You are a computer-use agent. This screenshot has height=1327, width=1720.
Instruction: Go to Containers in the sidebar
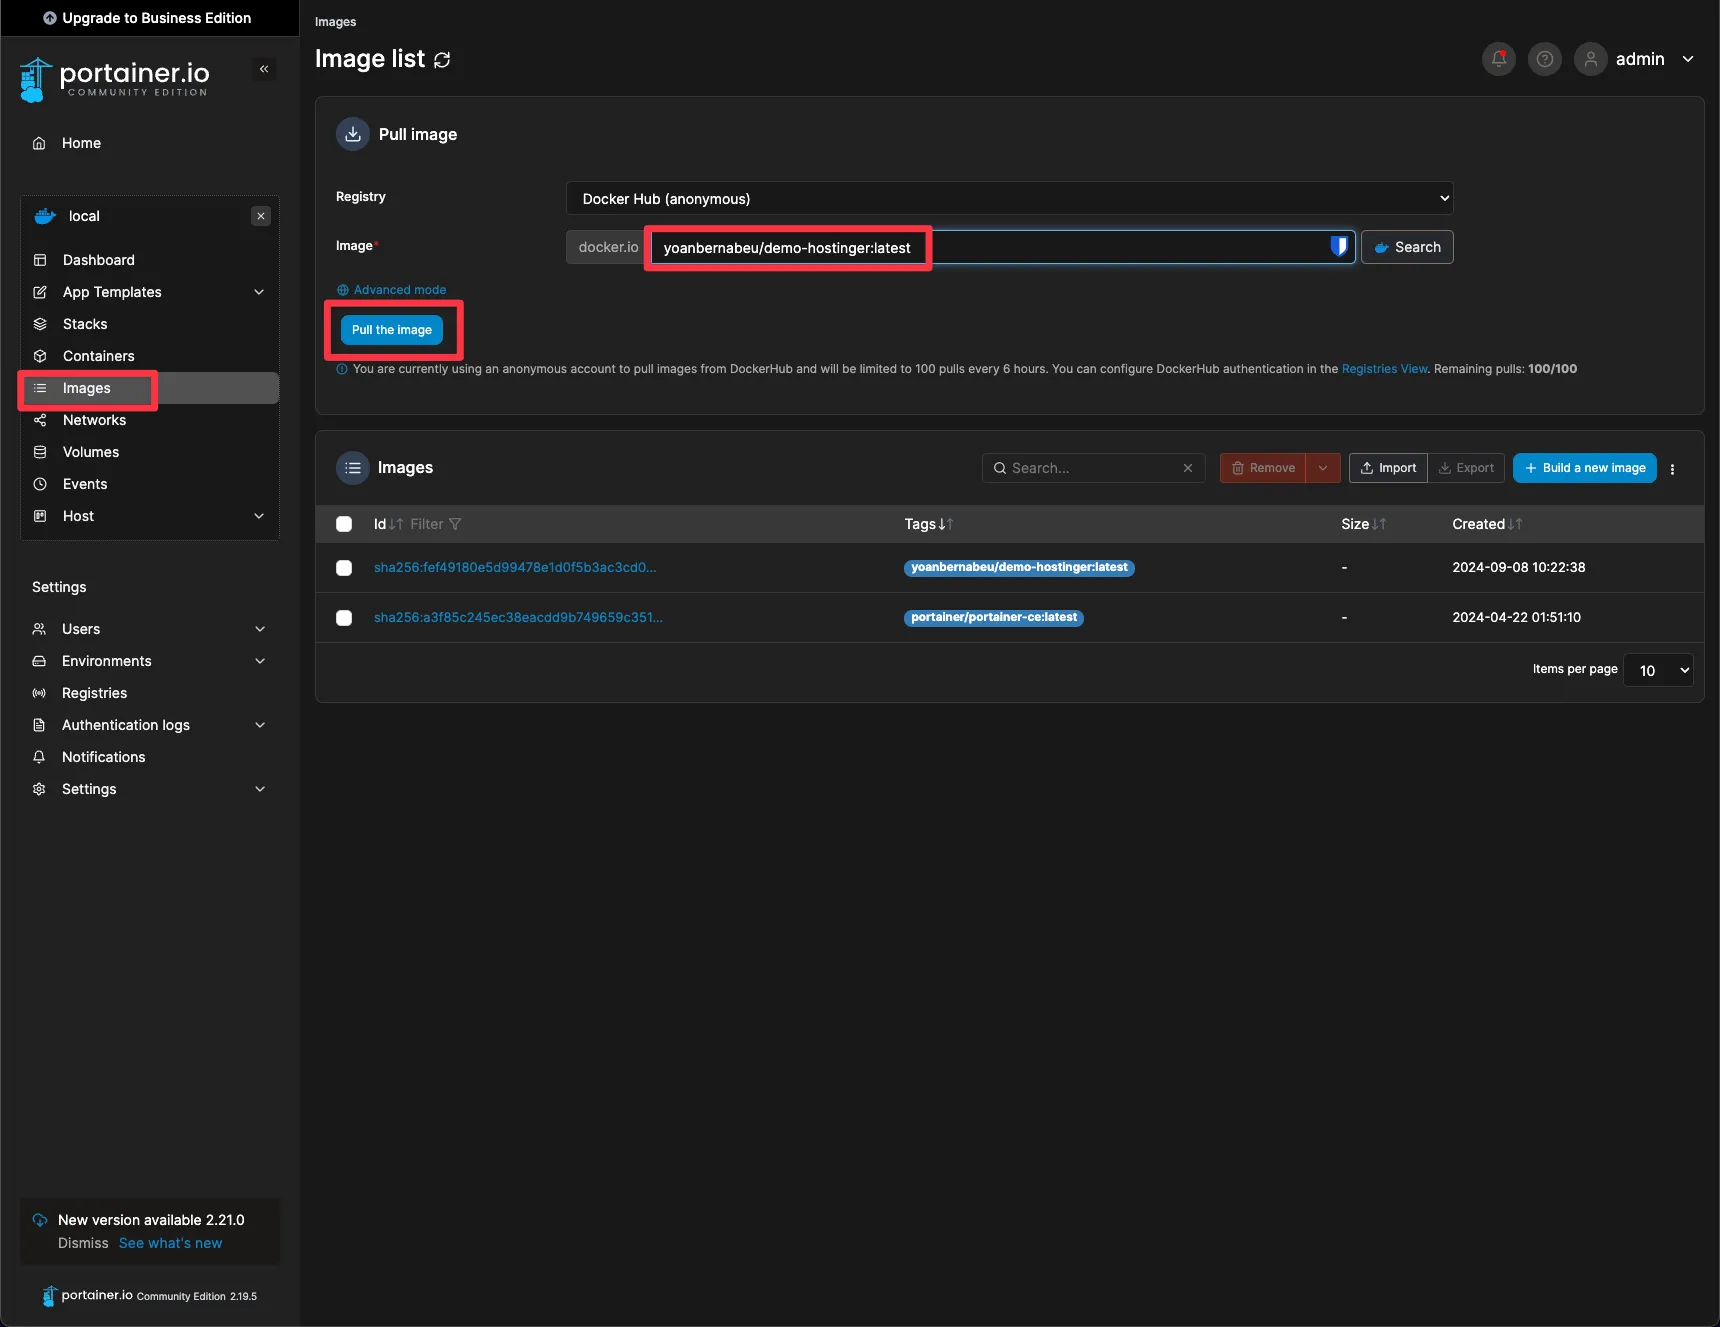(x=98, y=356)
